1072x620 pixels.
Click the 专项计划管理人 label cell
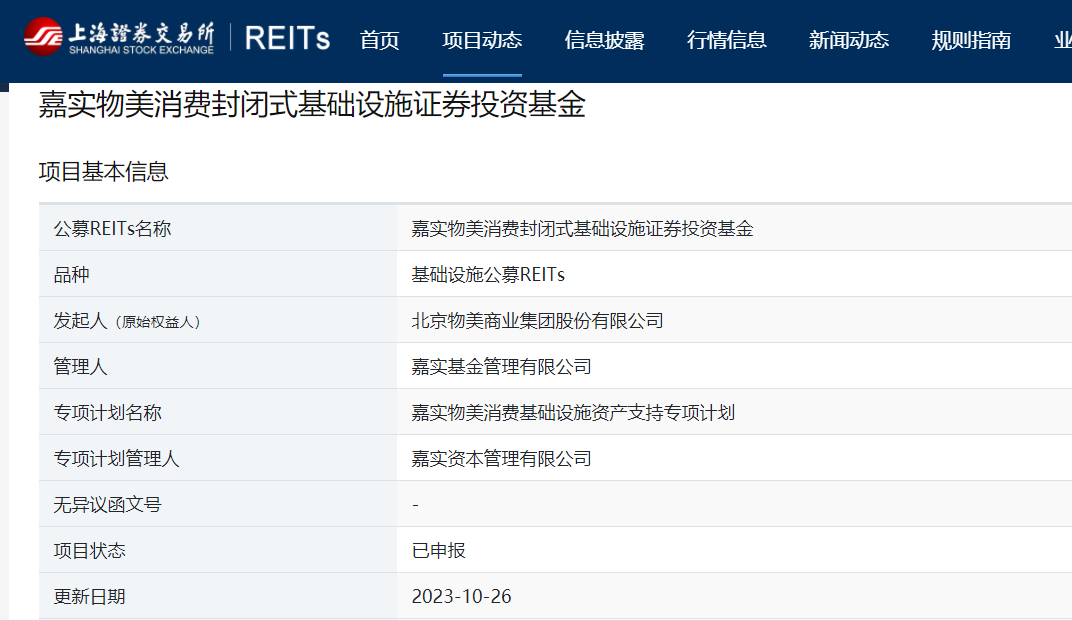pos(217,458)
